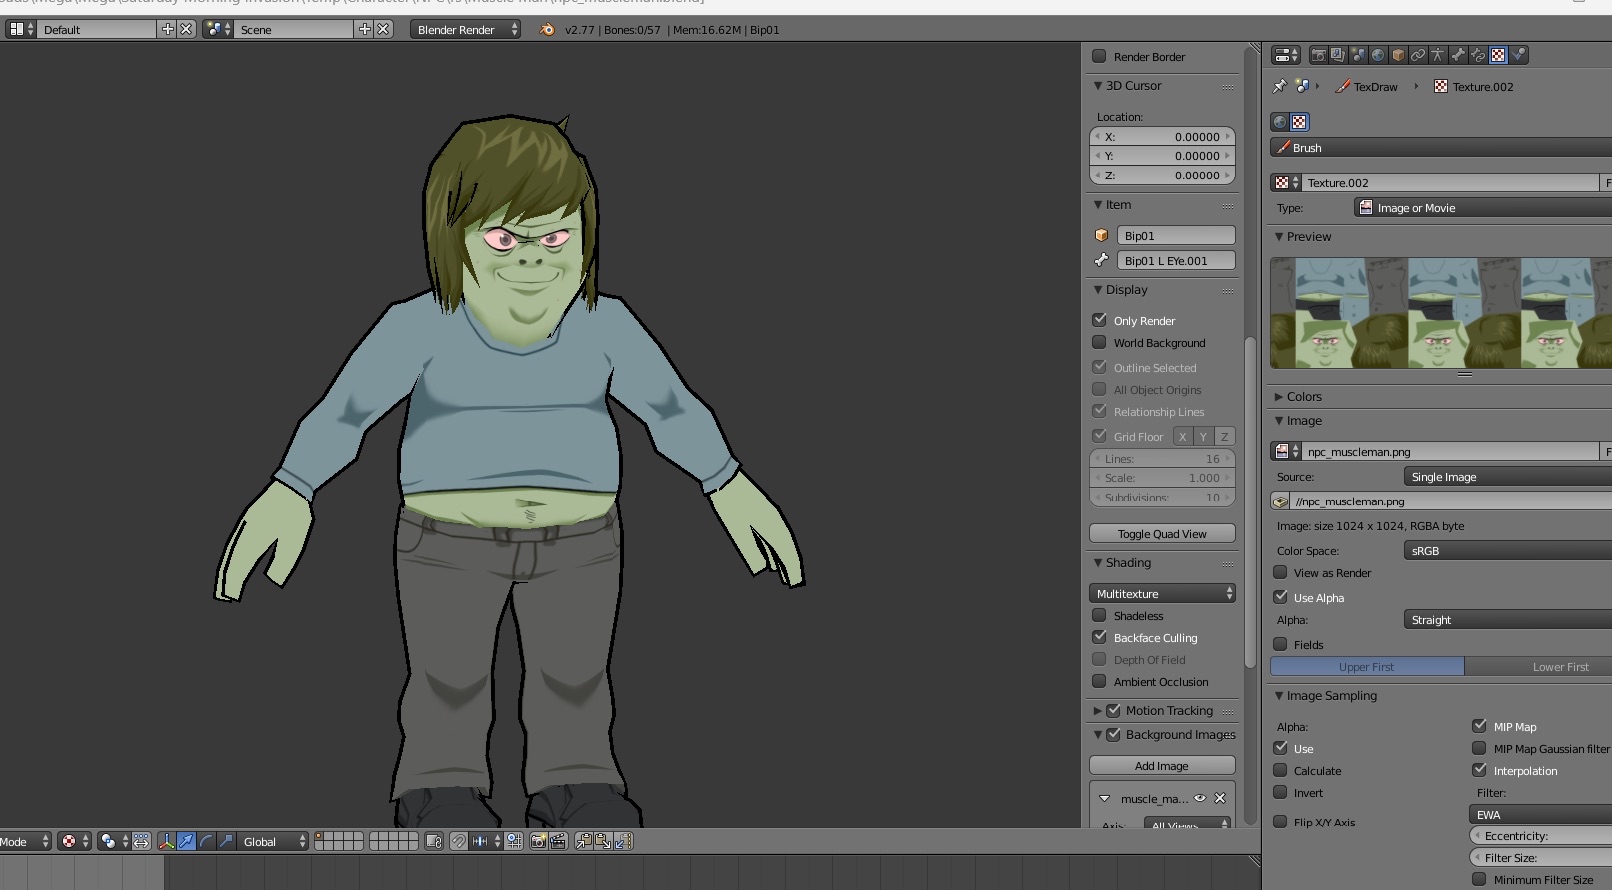Click the pin icon in properties breadcrumb

point(1280,86)
